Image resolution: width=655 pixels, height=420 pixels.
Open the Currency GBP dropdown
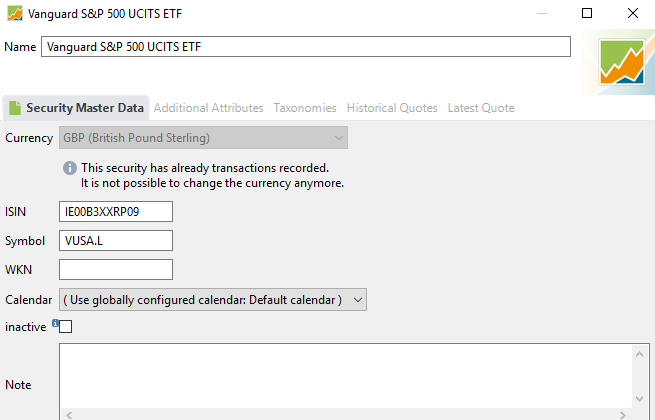tap(203, 138)
